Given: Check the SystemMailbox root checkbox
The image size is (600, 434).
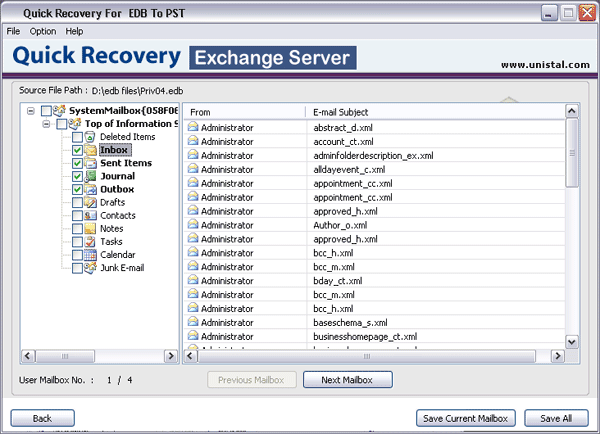Looking at the screenshot, I should (x=46, y=111).
